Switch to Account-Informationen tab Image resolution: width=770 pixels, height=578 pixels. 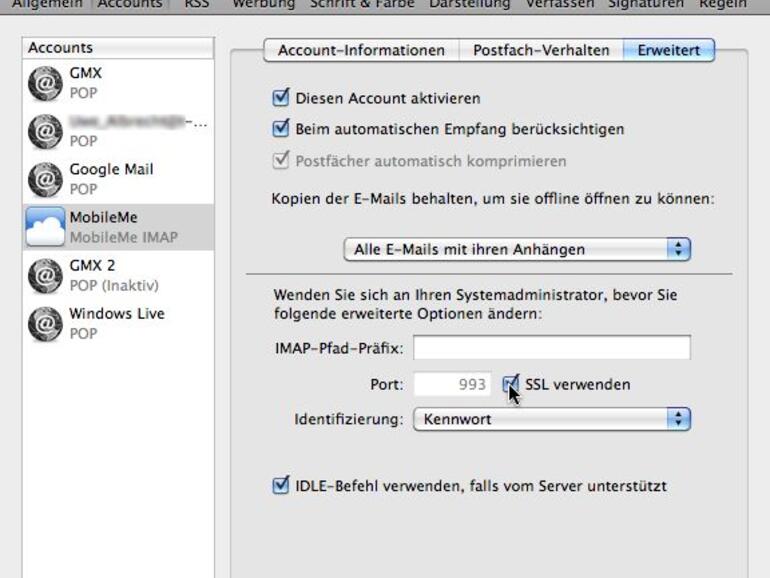click(361, 50)
